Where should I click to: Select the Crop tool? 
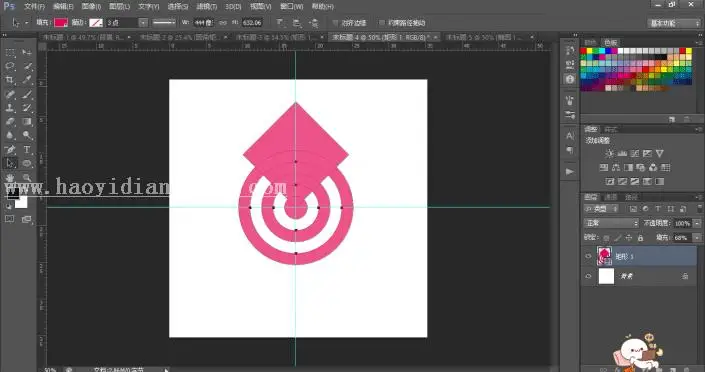coord(10,80)
